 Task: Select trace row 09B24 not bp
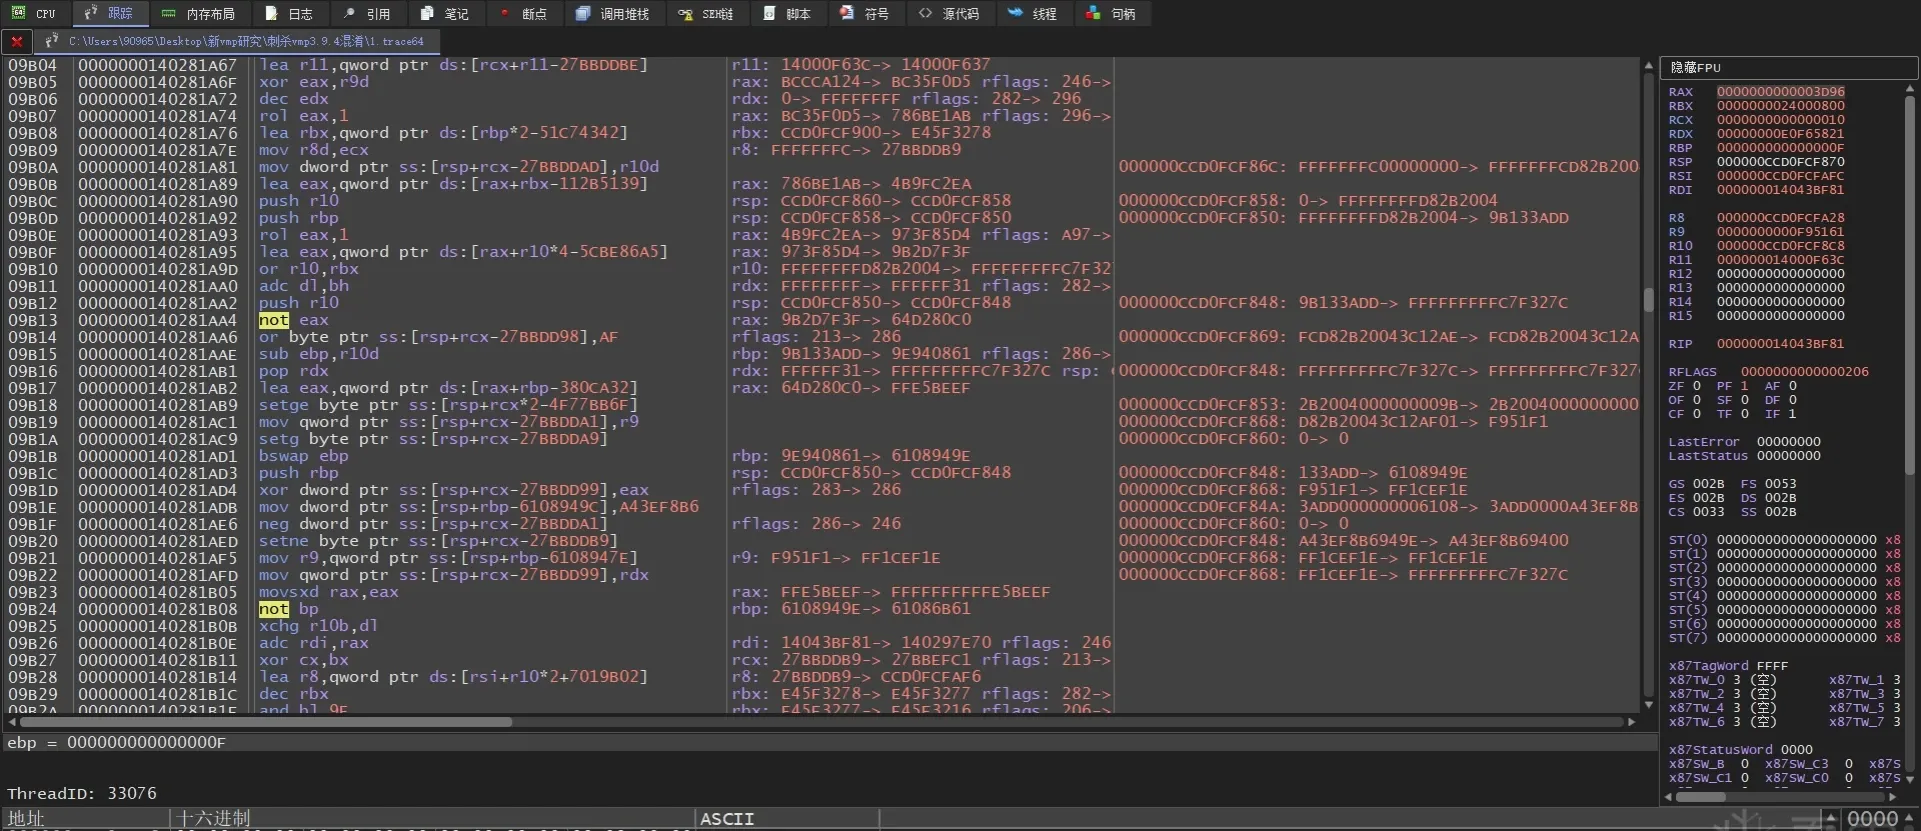820,609
